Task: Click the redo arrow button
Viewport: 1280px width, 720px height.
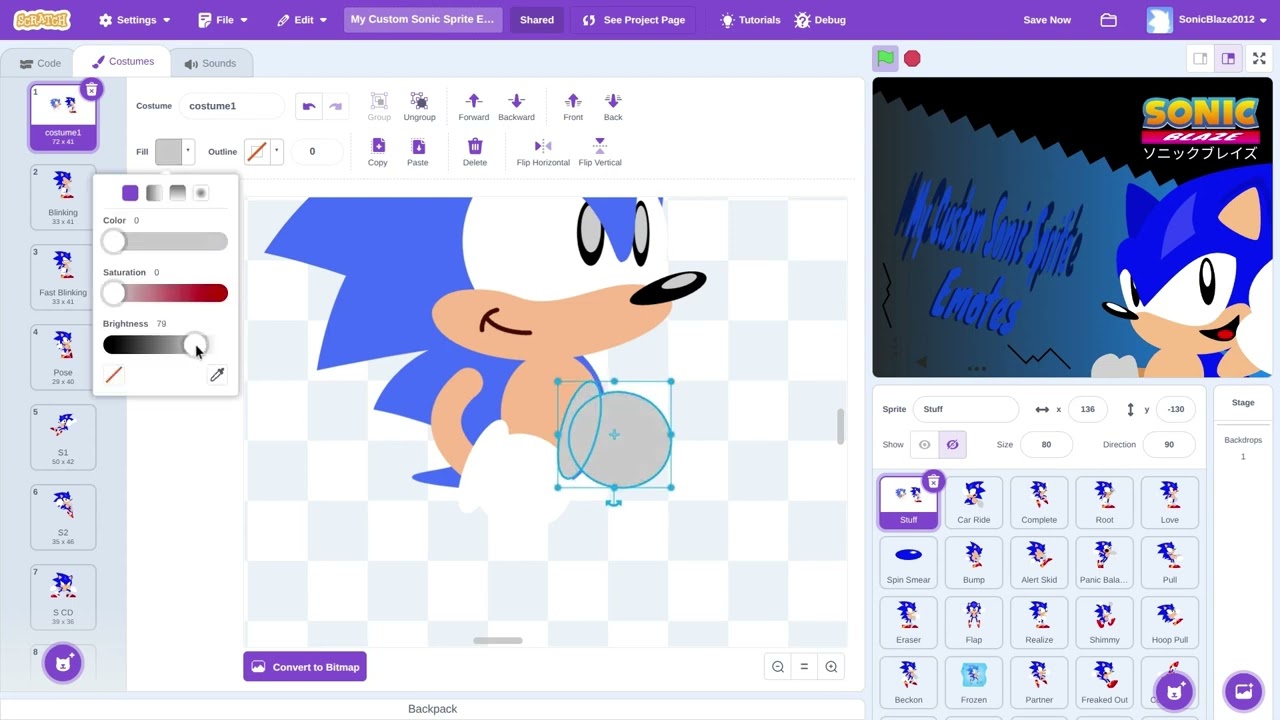Action: (x=336, y=106)
